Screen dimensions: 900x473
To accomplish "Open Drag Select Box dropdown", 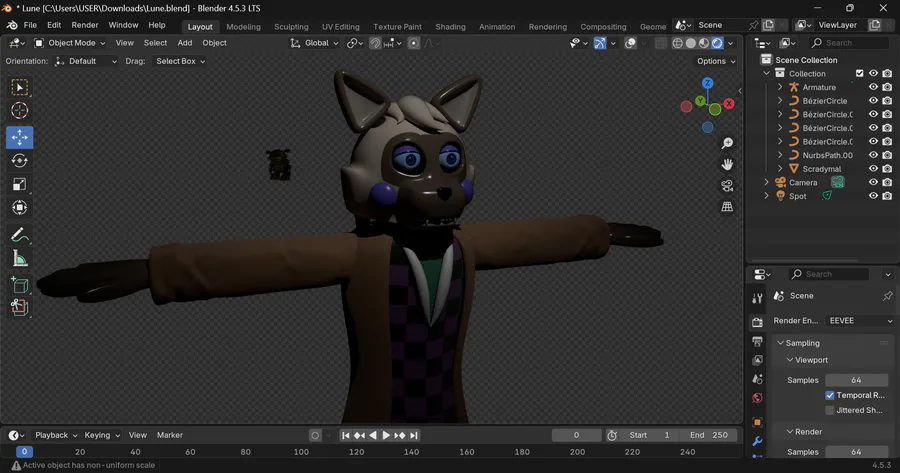I will coord(180,61).
